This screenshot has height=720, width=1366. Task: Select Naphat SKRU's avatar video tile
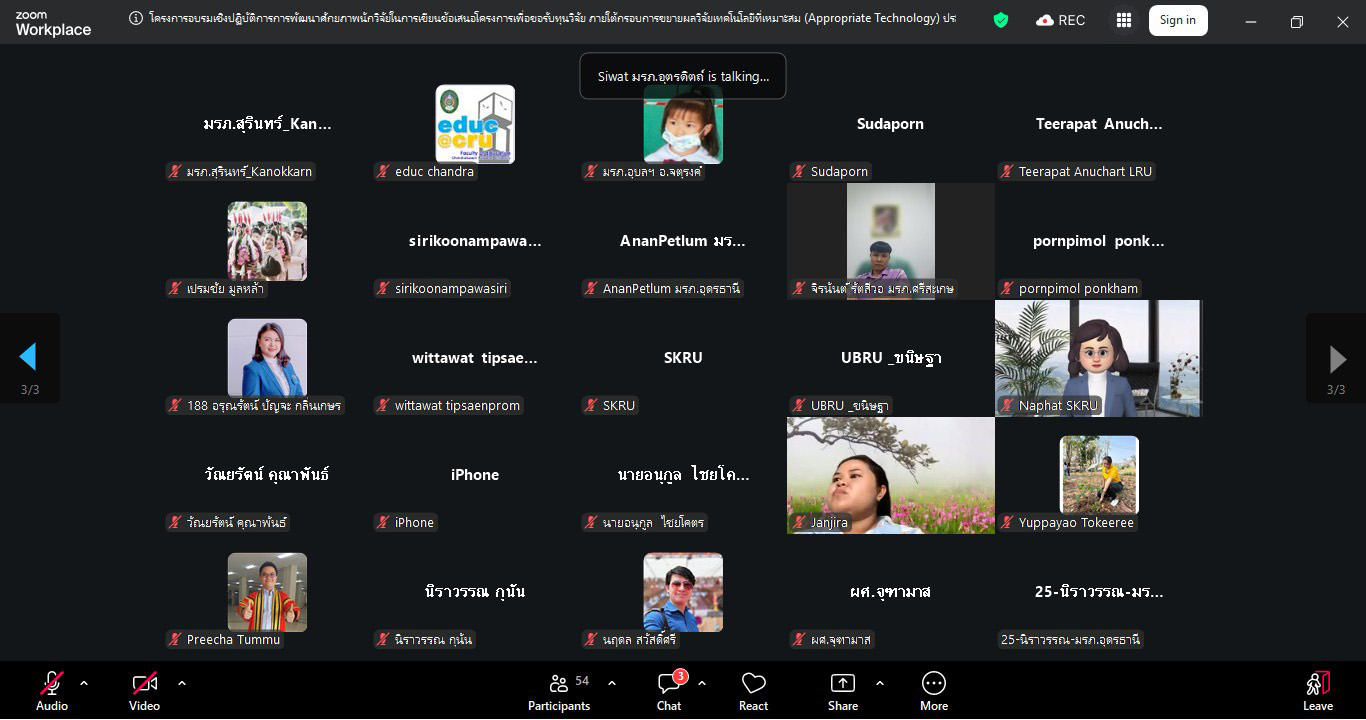click(x=1098, y=357)
